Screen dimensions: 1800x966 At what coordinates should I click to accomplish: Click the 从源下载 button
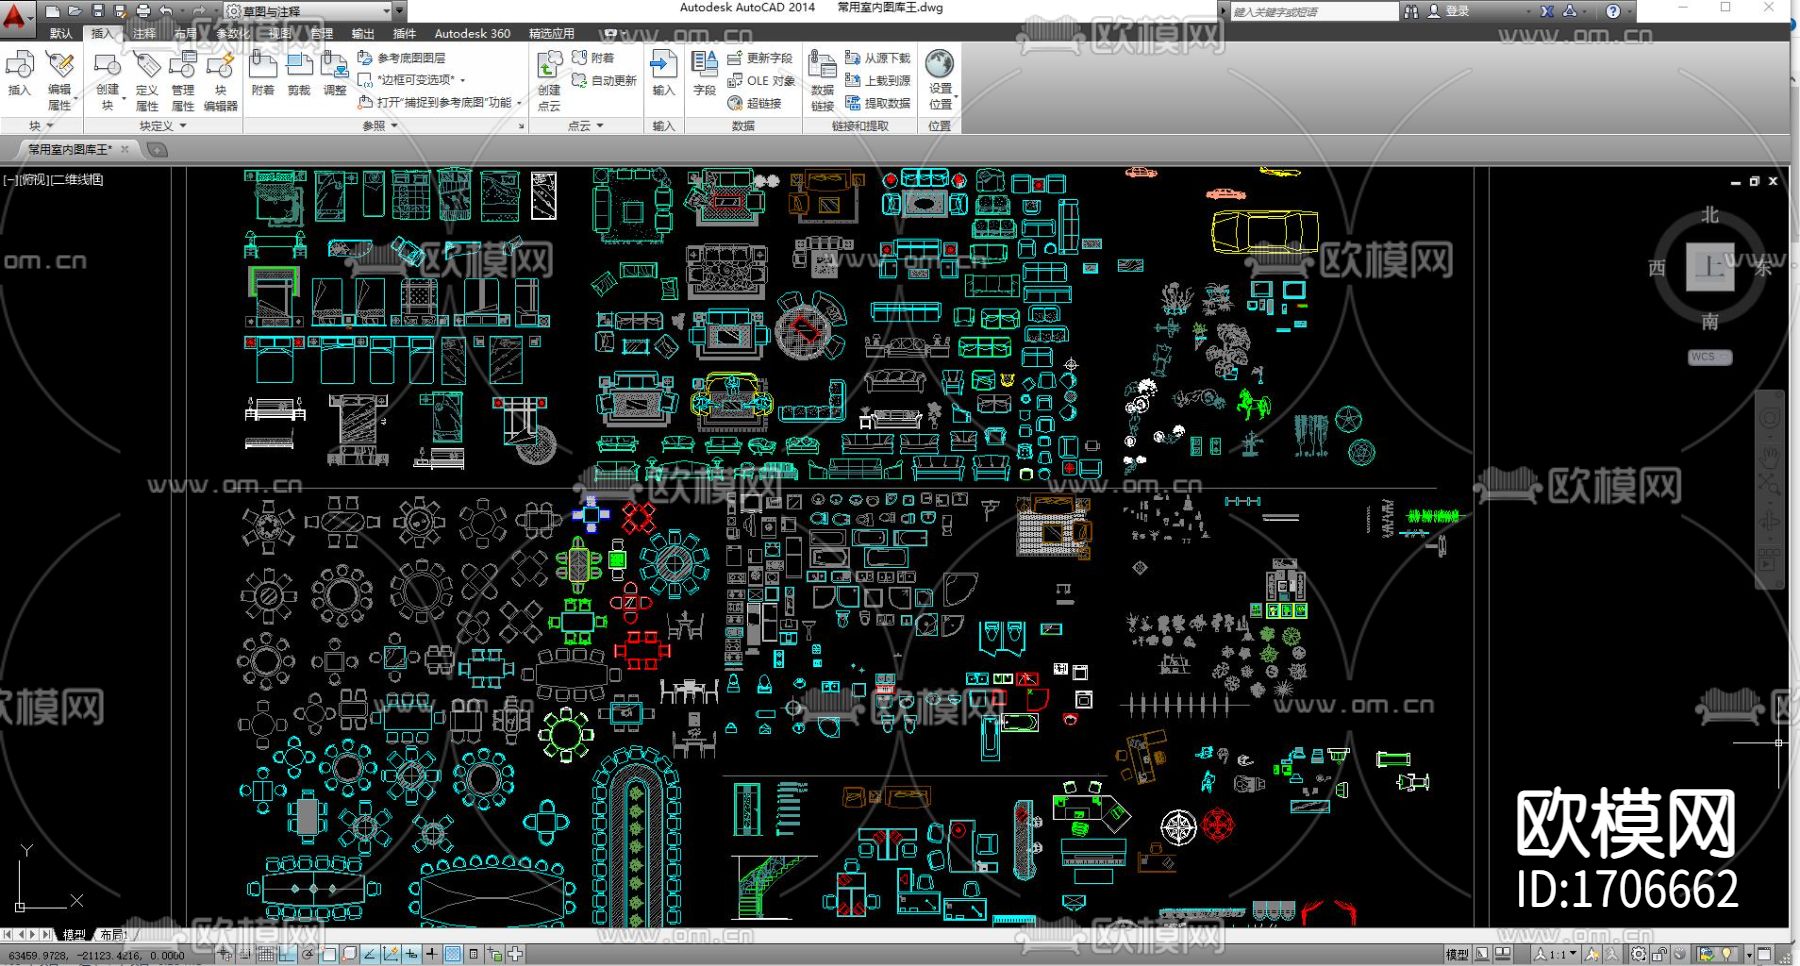pos(877,58)
